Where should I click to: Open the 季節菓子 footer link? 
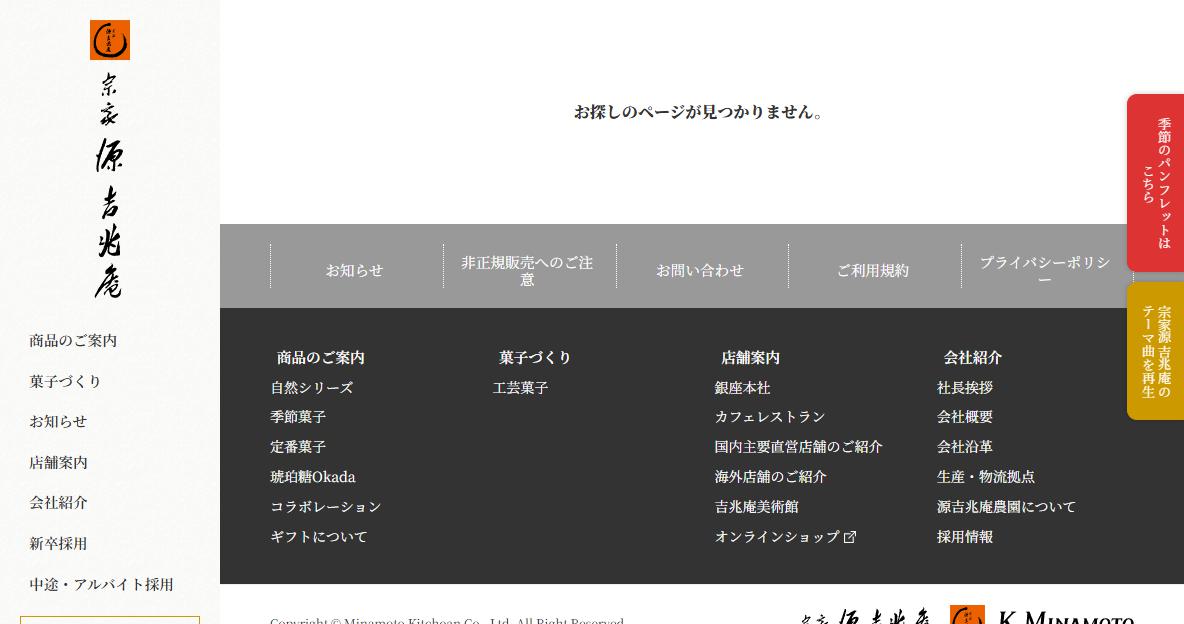point(298,417)
